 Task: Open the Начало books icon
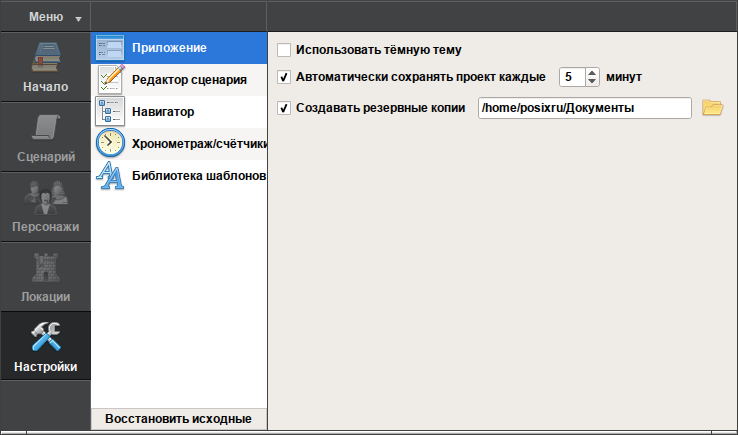(46, 57)
